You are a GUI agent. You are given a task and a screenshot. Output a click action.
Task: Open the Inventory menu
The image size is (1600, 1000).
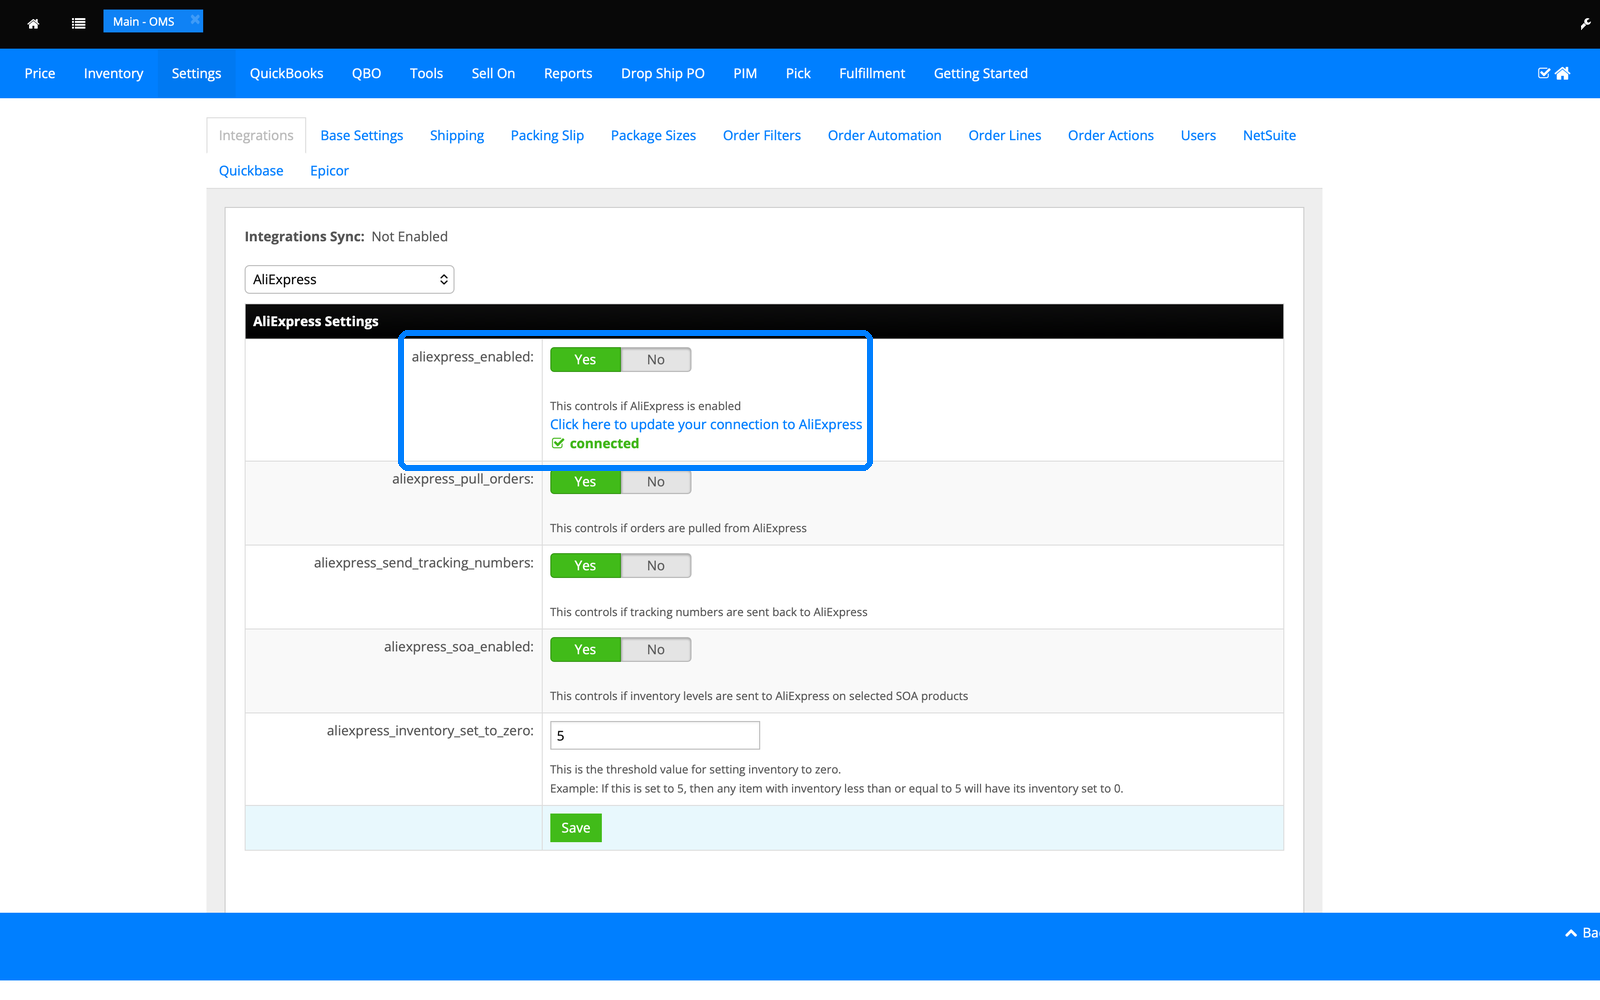113,73
